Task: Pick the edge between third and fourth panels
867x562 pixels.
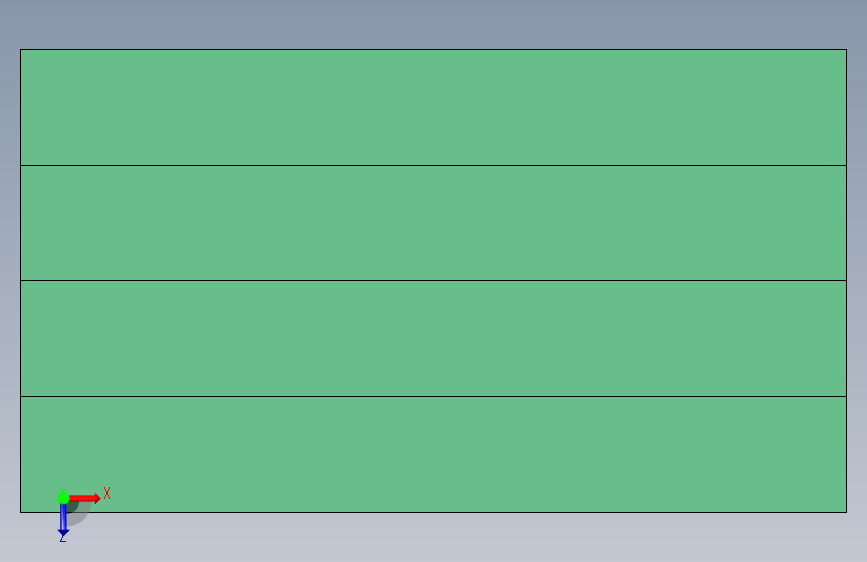Action: 434,397
